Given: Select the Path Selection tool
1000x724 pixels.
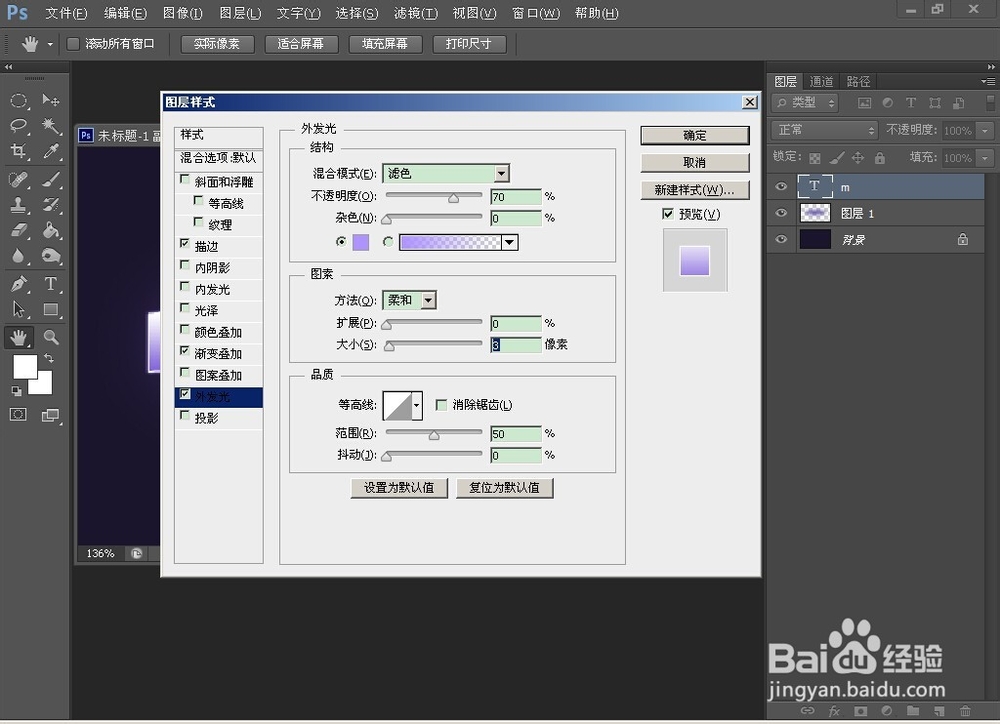Looking at the screenshot, I should (x=18, y=309).
